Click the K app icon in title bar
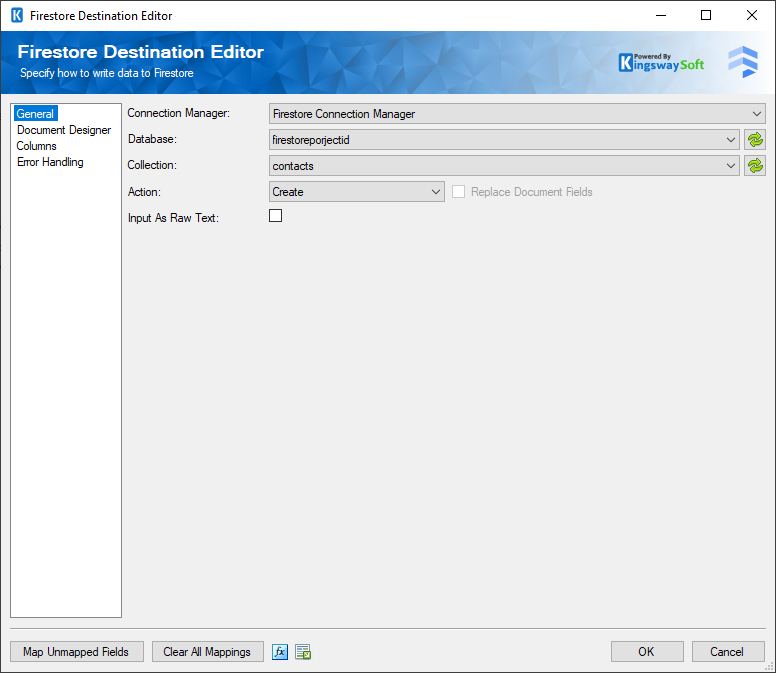Screen dimensions: 776x673 click(17, 15)
